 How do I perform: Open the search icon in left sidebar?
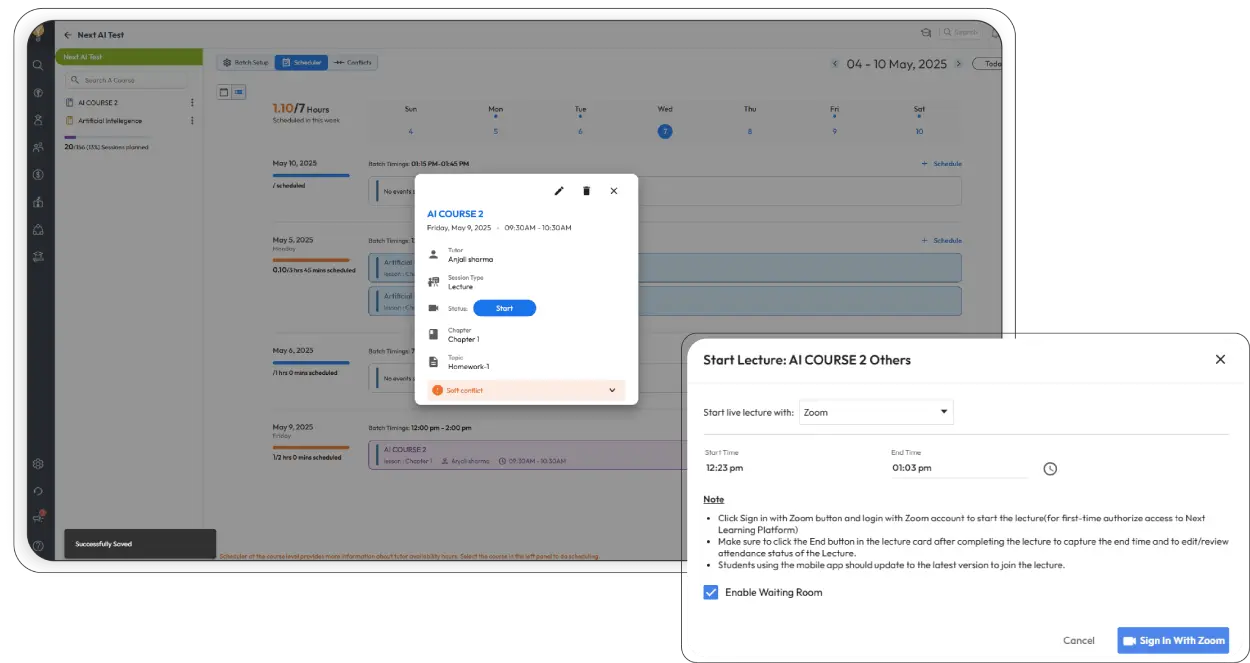tap(38, 65)
